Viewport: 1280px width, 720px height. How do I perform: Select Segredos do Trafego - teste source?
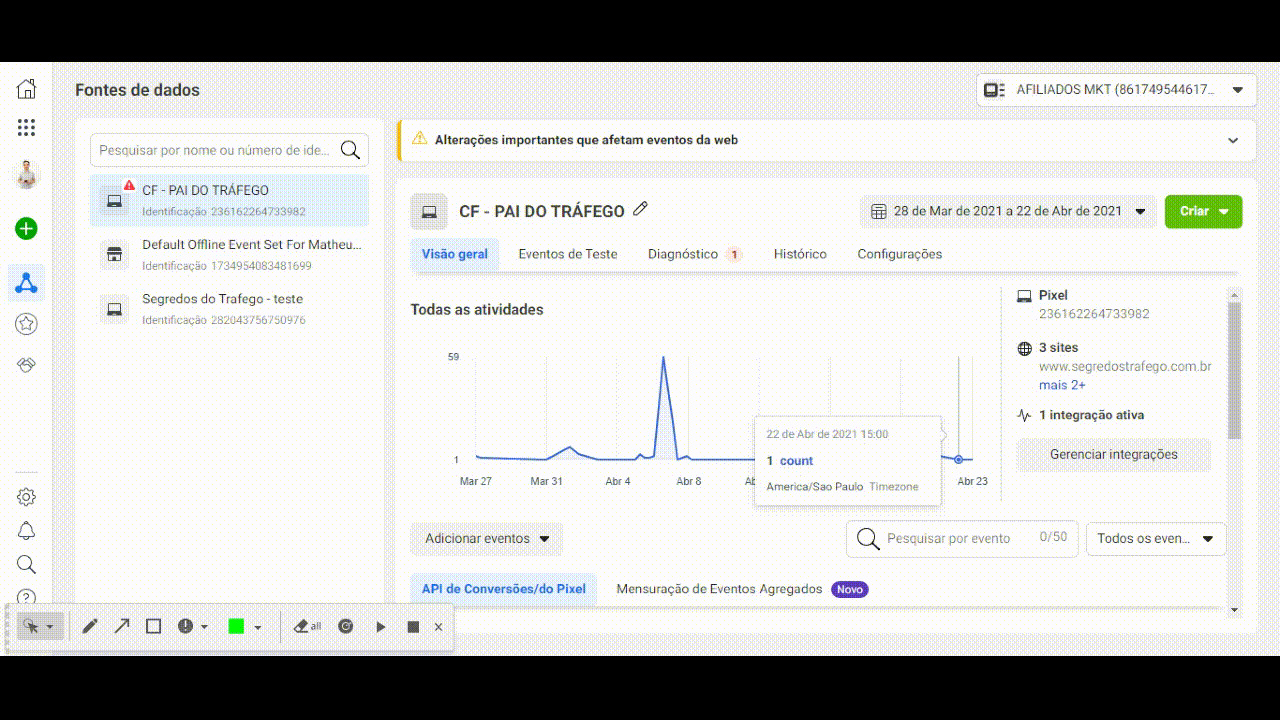pos(229,308)
